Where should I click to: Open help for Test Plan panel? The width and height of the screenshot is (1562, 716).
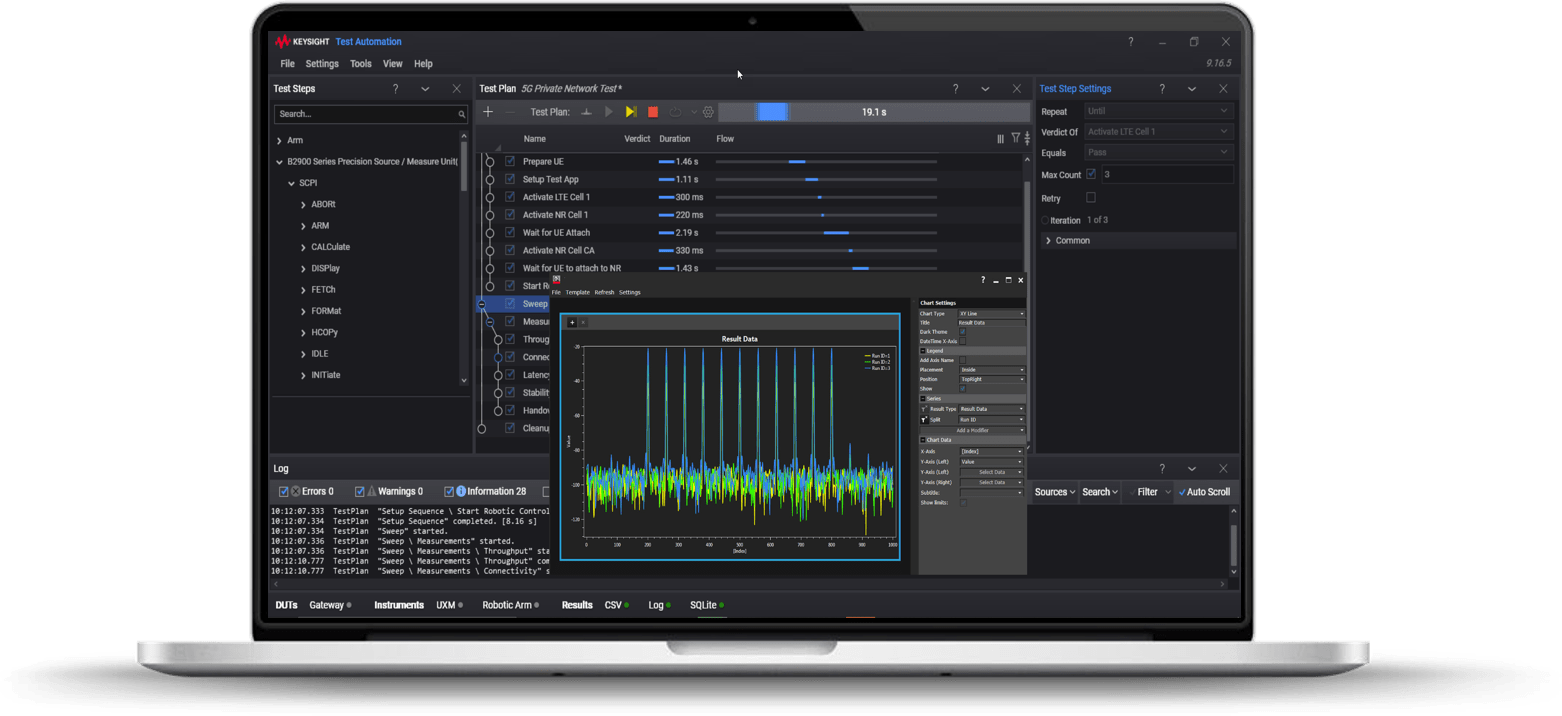[x=954, y=89]
